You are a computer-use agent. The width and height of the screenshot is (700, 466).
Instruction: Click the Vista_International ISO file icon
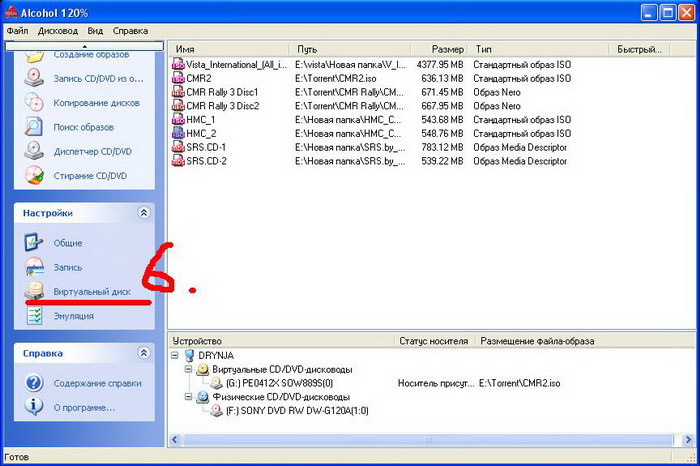tap(178, 65)
